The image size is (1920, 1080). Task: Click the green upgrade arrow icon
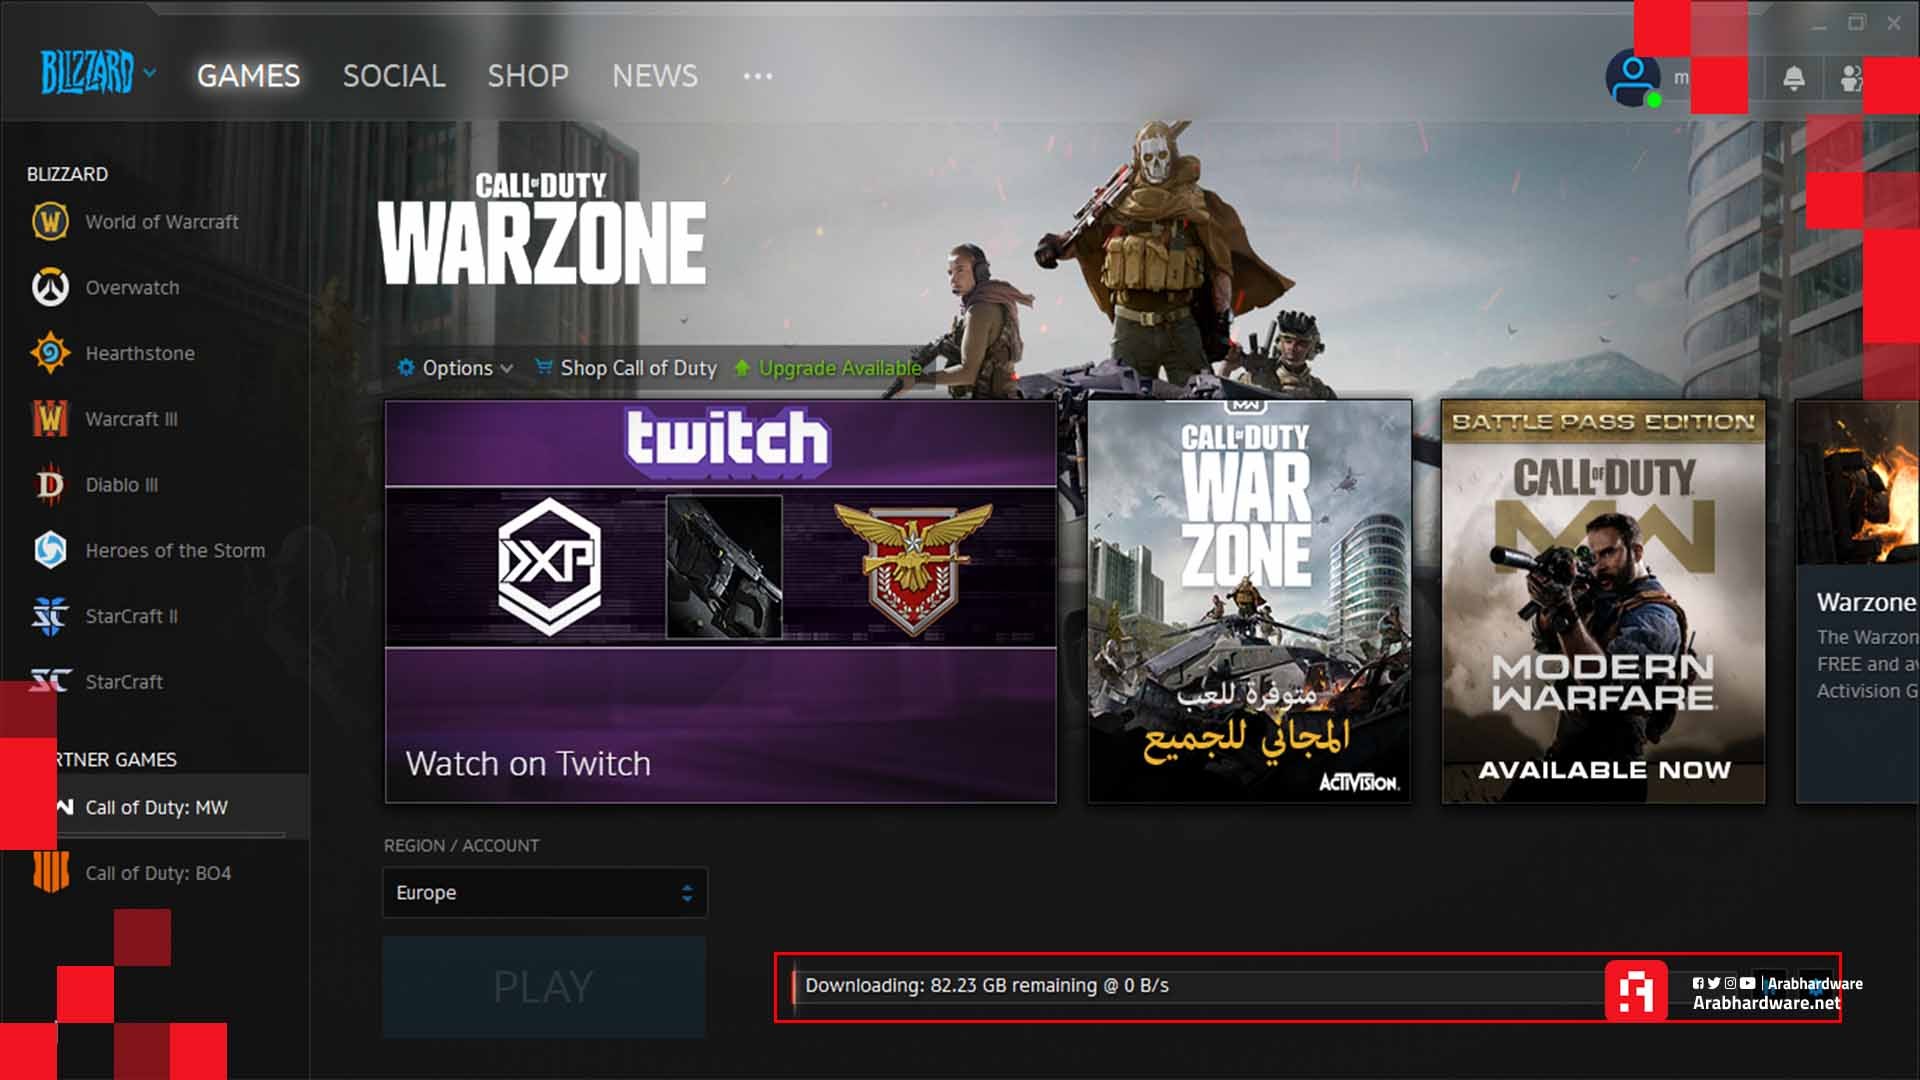742,368
